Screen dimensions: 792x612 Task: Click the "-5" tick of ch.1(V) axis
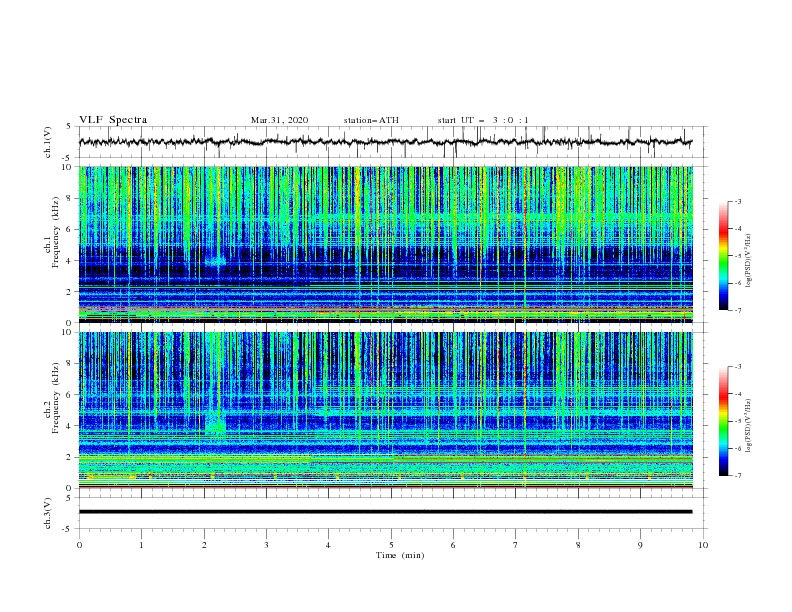pos(68,158)
